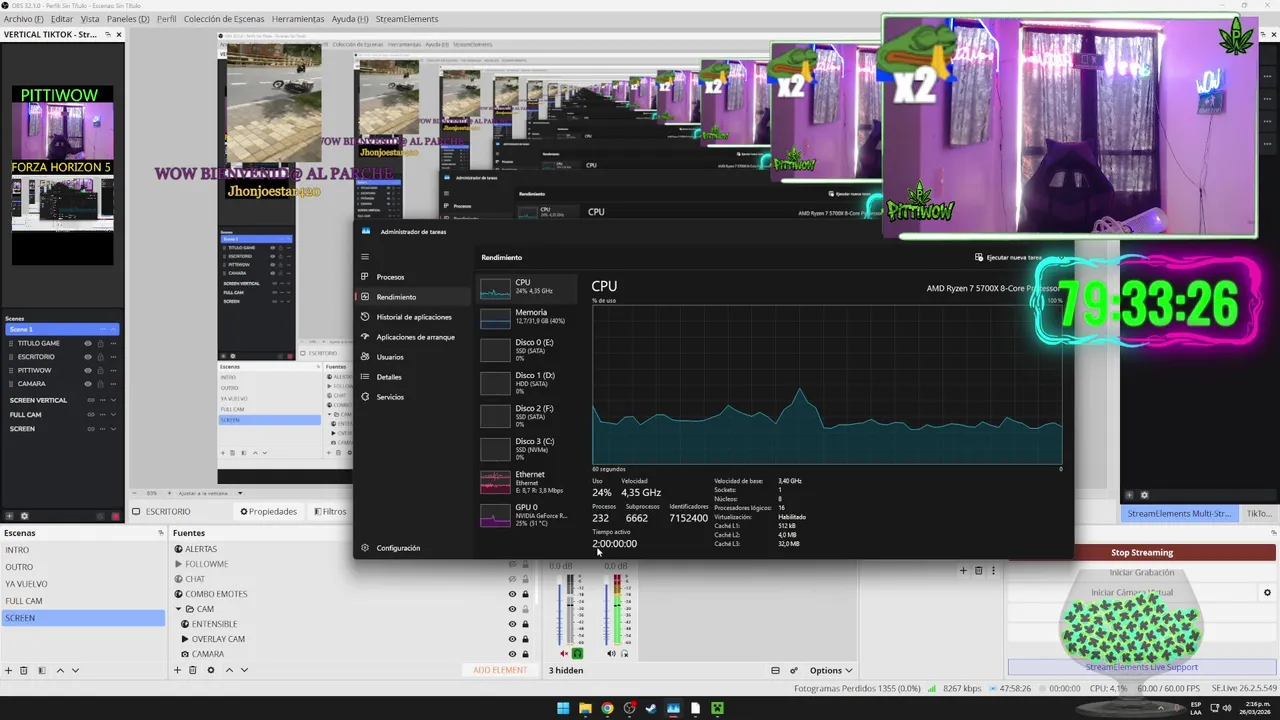Open scene filters icon in Escenas toolbar
This screenshot has width=1280, height=720.
coord(41,670)
